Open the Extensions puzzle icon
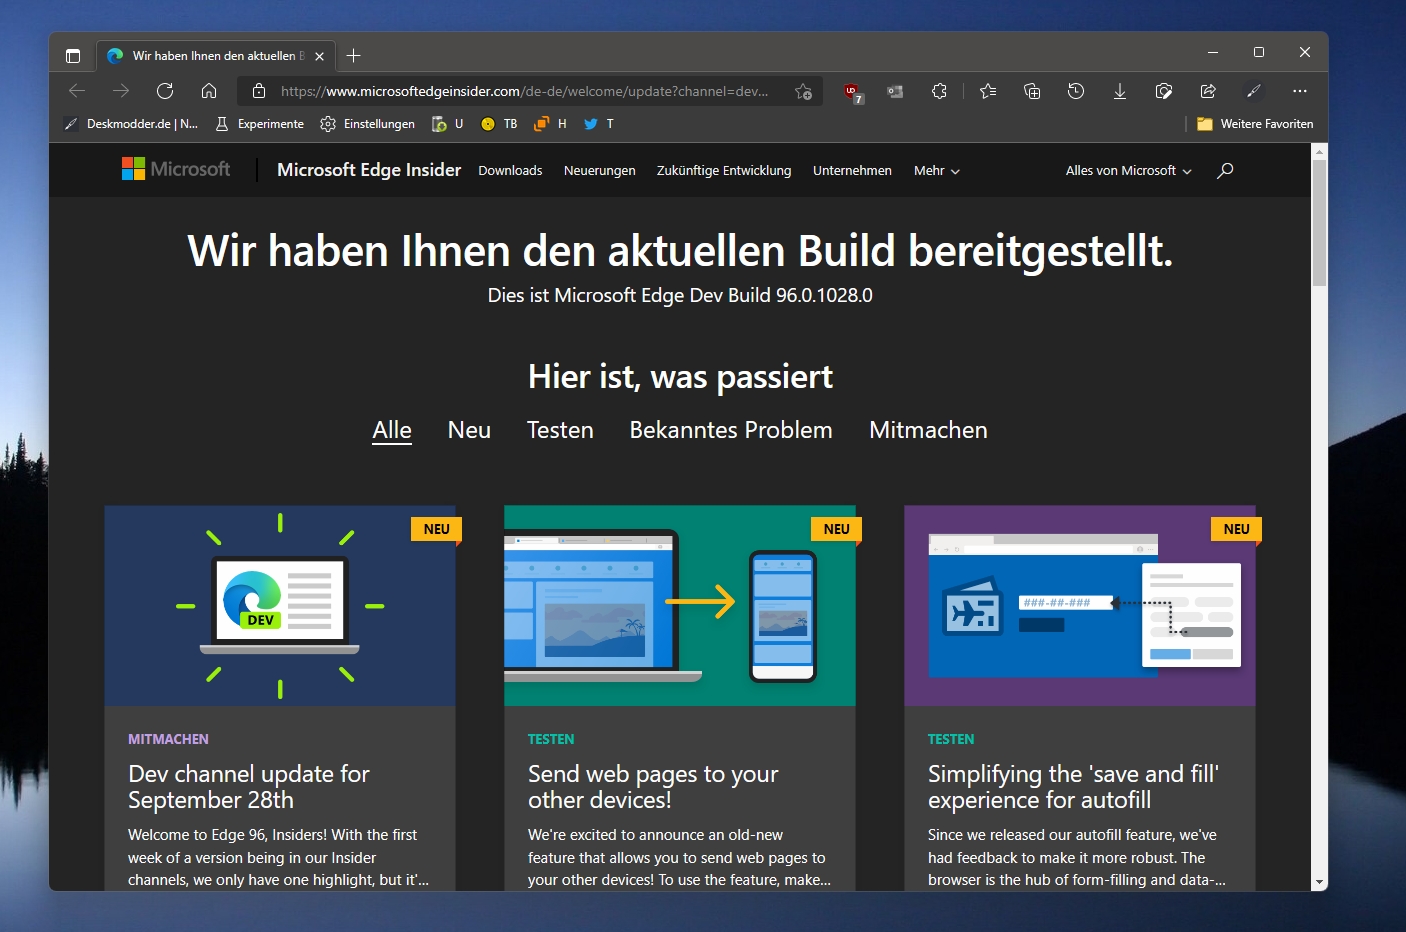The width and height of the screenshot is (1406, 932). (x=939, y=91)
